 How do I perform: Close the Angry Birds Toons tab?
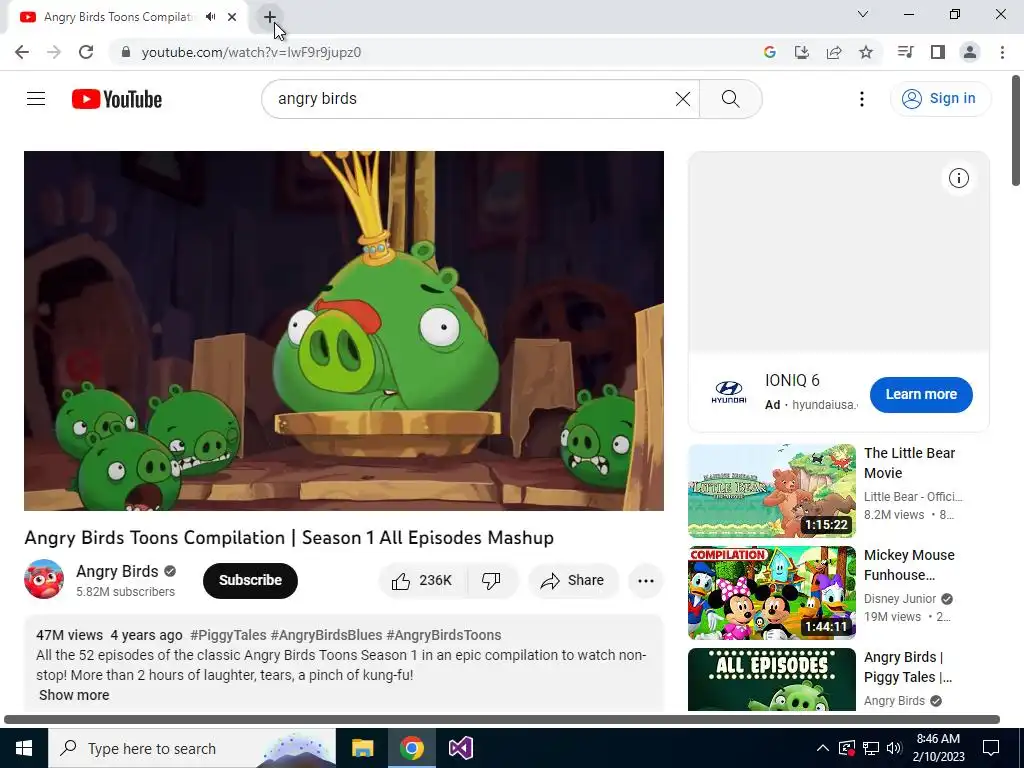tap(232, 17)
